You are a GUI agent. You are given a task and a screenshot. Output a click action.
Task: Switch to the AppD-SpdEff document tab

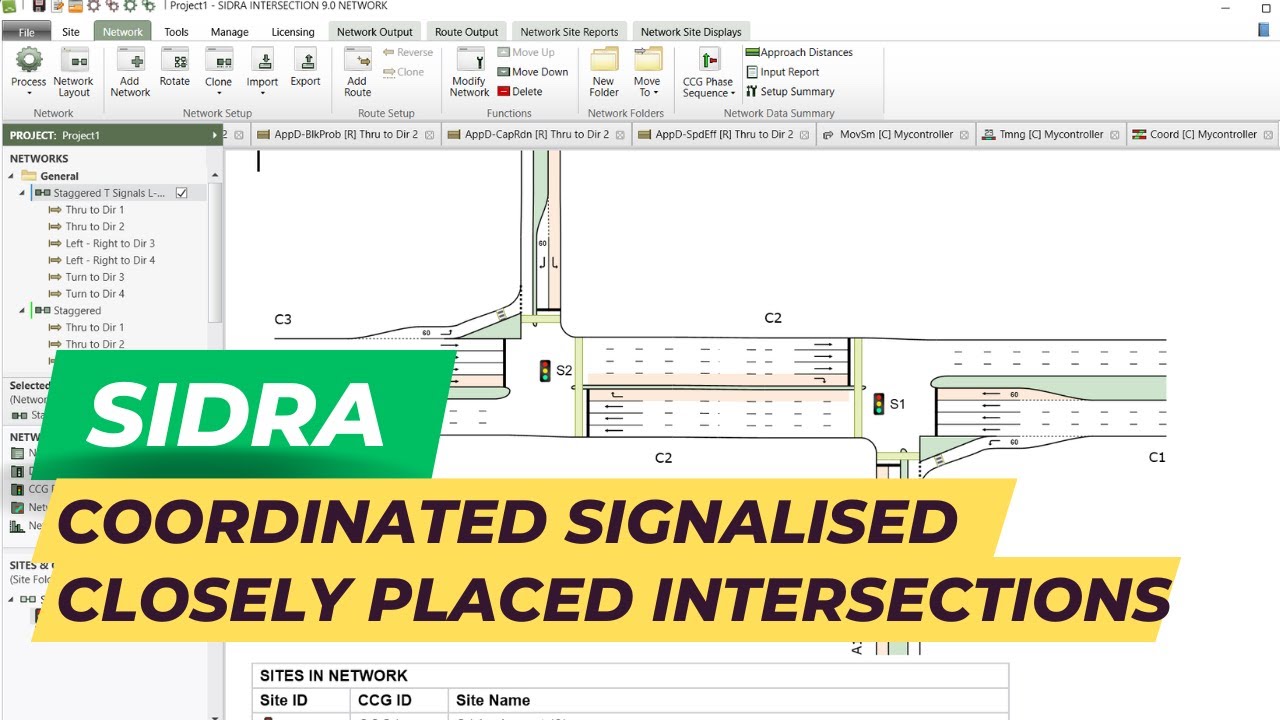[724, 135]
